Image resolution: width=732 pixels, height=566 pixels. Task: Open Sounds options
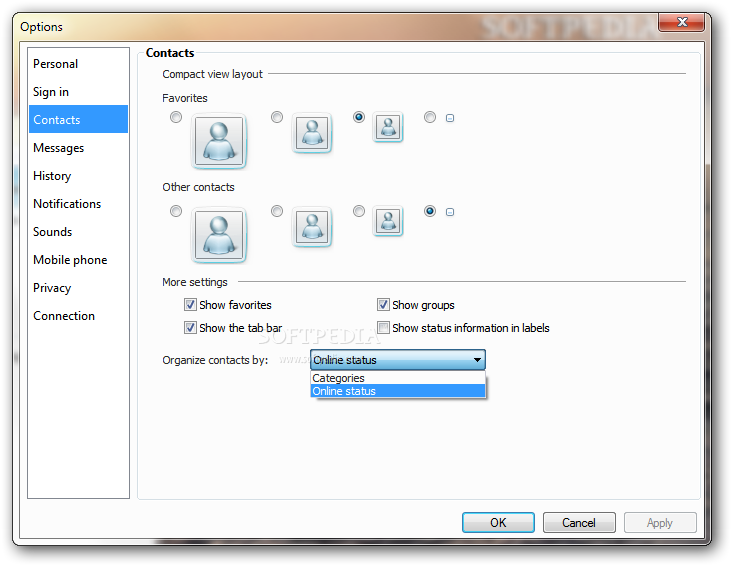78,232
